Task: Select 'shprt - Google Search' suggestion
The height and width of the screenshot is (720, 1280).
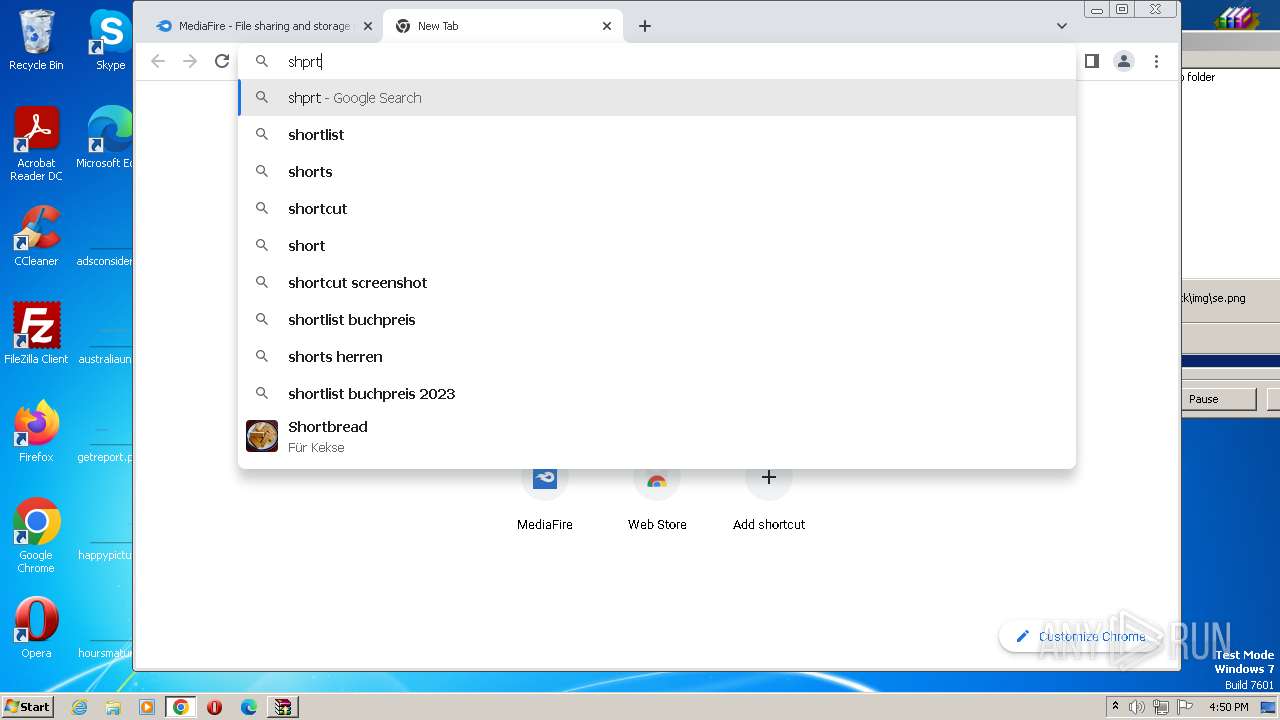Action: [x=657, y=98]
